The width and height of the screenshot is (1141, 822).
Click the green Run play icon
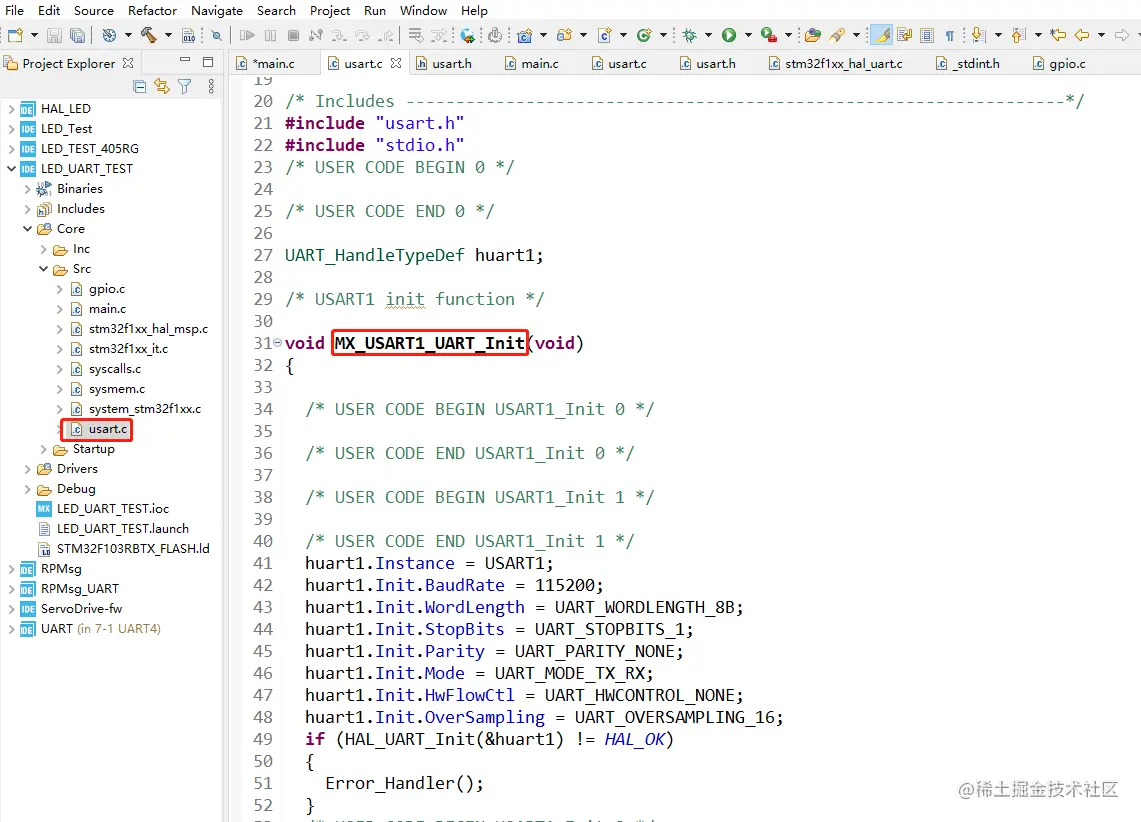(729, 35)
